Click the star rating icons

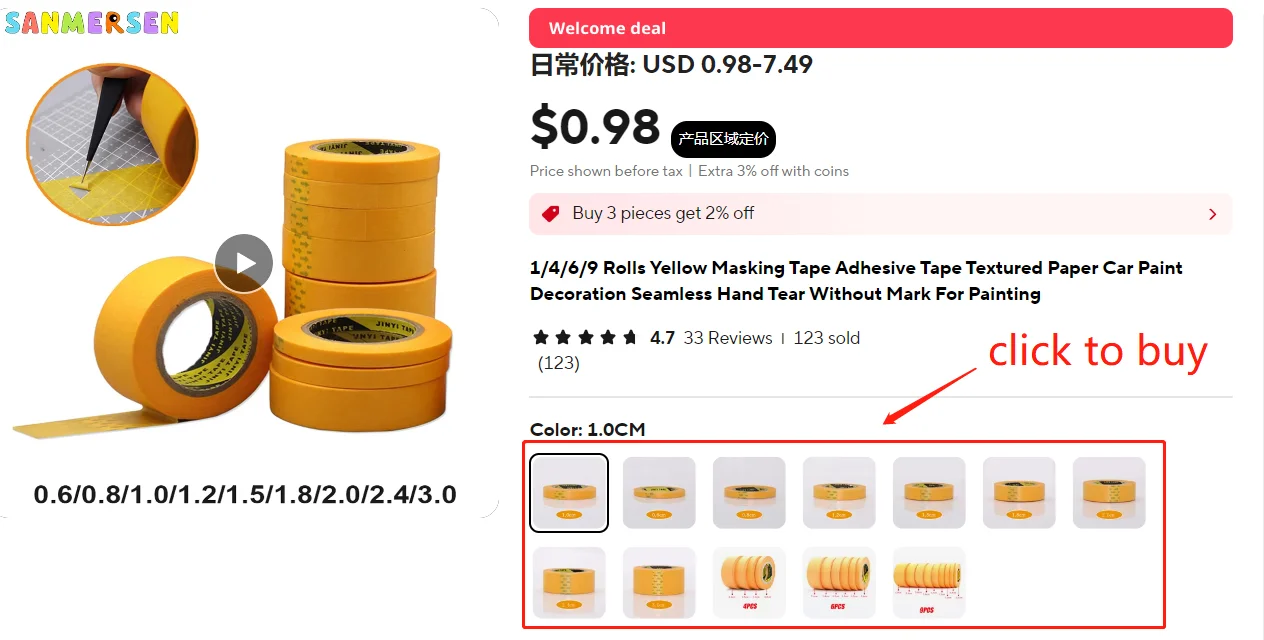coord(585,338)
